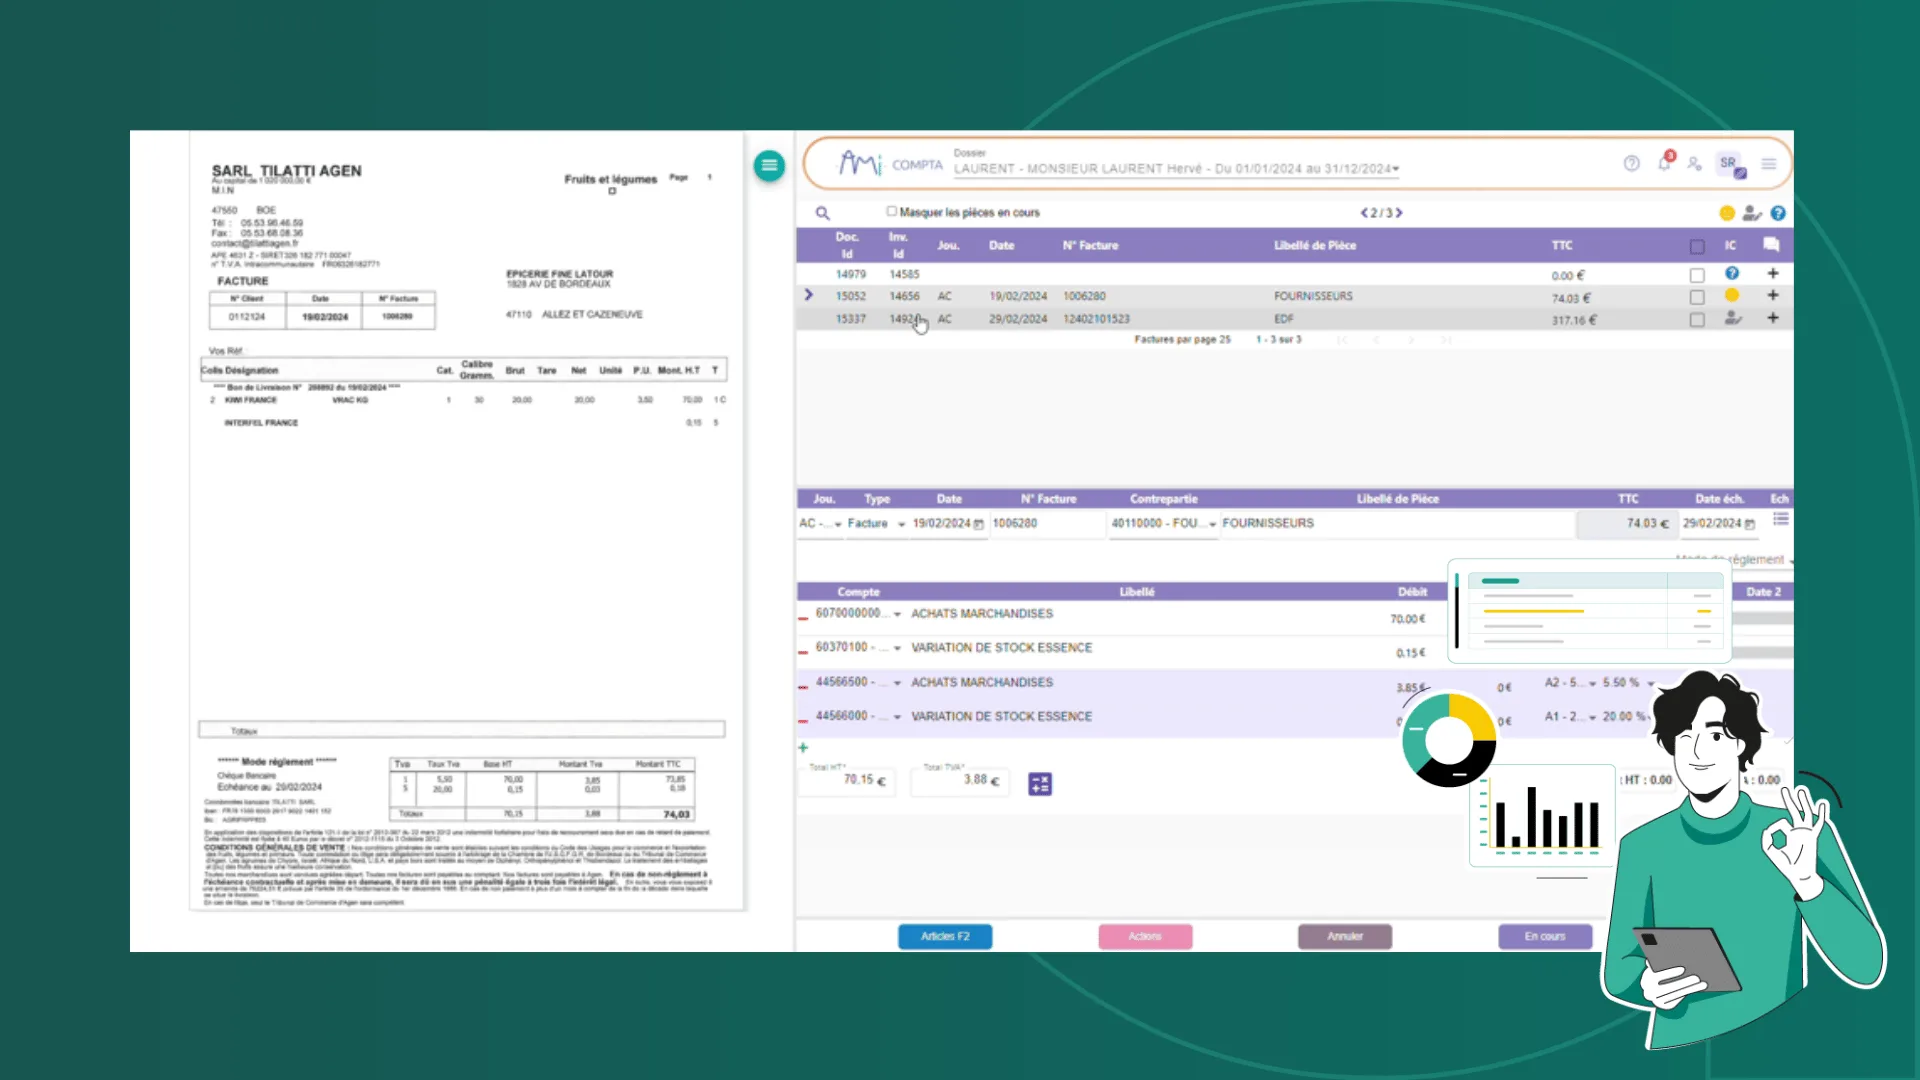The image size is (1920, 1080).
Task: Open the search magnifier icon
Action: click(x=822, y=213)
